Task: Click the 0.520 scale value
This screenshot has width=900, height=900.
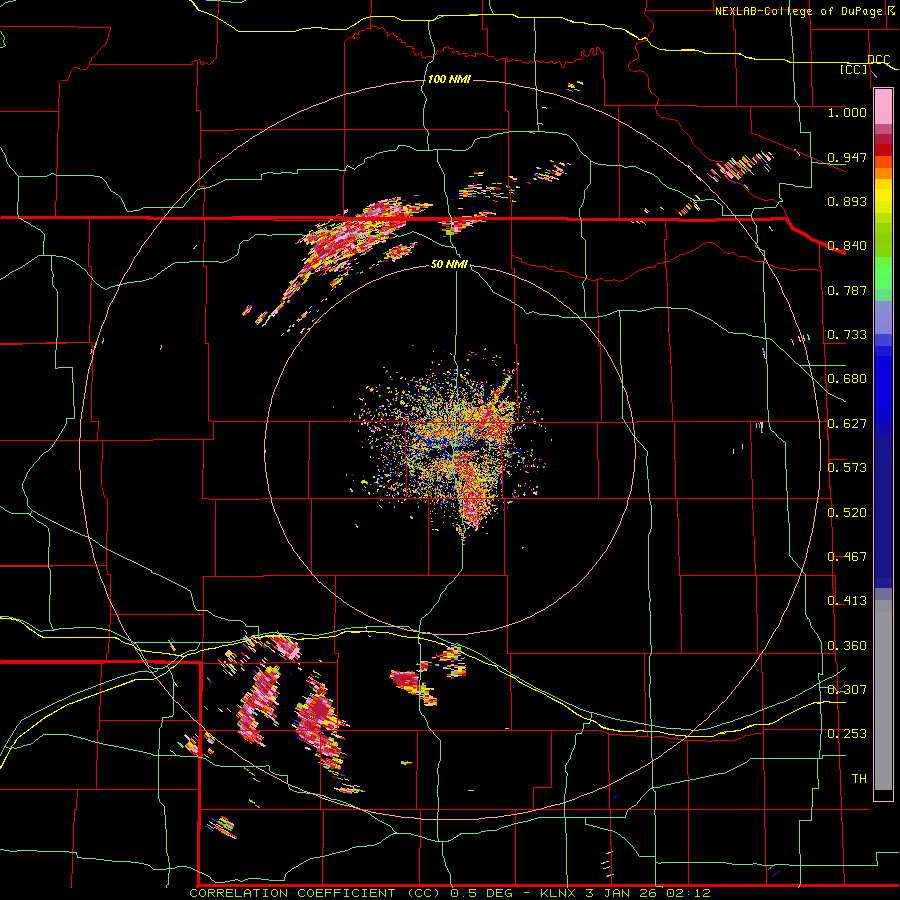Action: point(847,513)
